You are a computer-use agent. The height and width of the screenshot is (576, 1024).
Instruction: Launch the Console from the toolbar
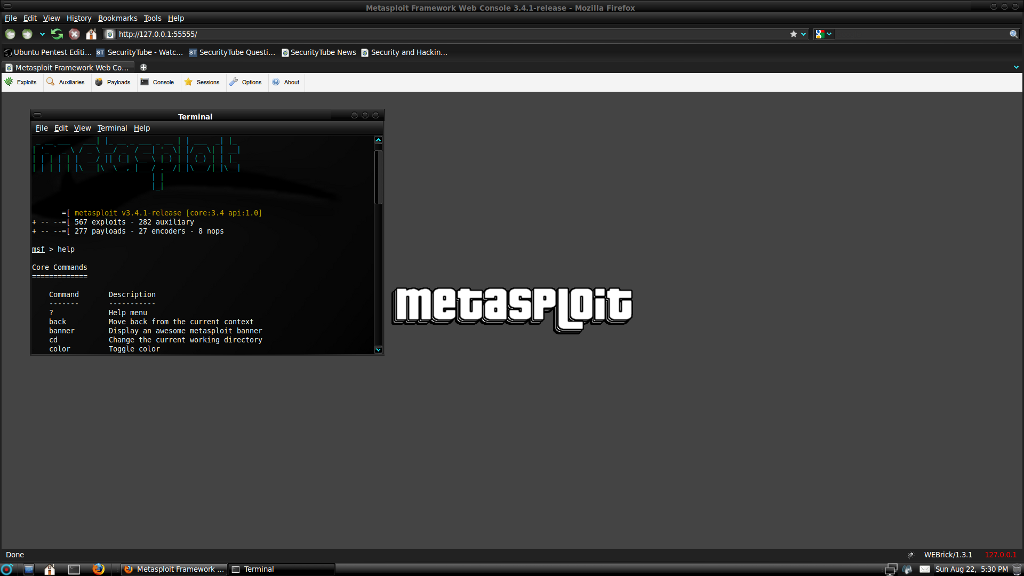click(157, 82)
